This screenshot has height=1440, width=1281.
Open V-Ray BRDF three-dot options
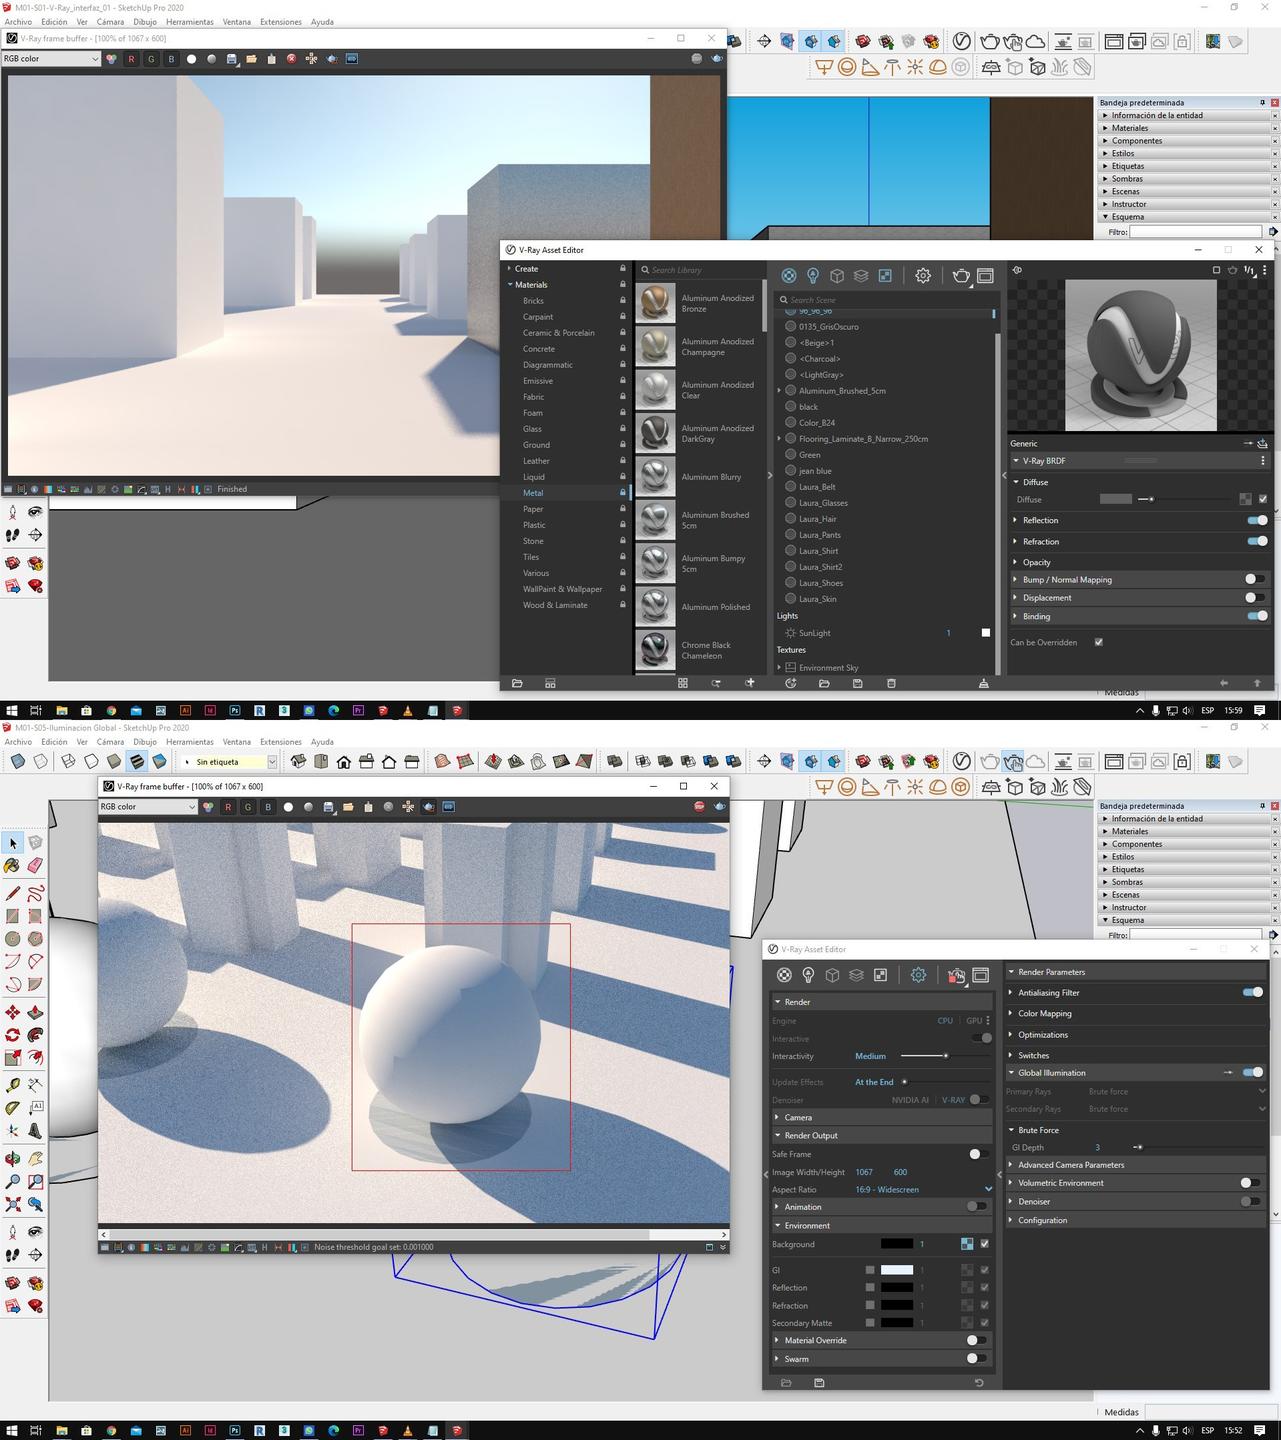(1263, 461)
